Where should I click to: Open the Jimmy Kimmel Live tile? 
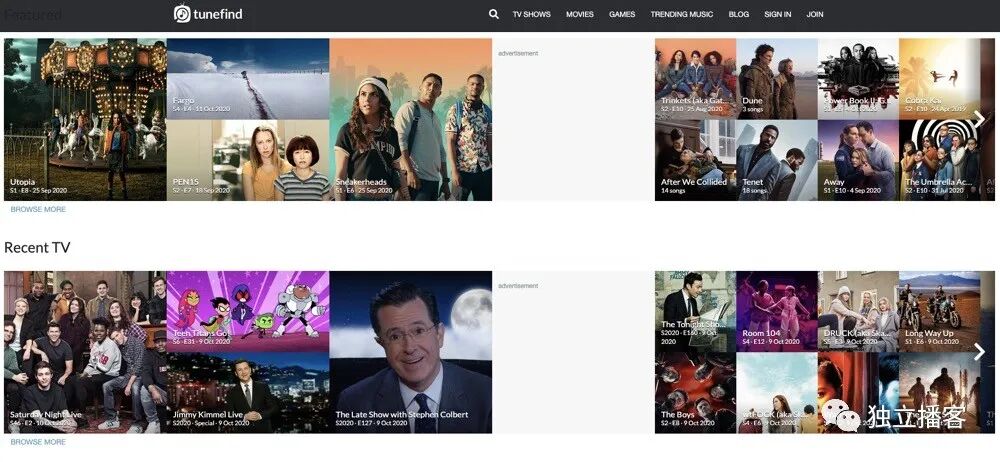click(248, 393)
